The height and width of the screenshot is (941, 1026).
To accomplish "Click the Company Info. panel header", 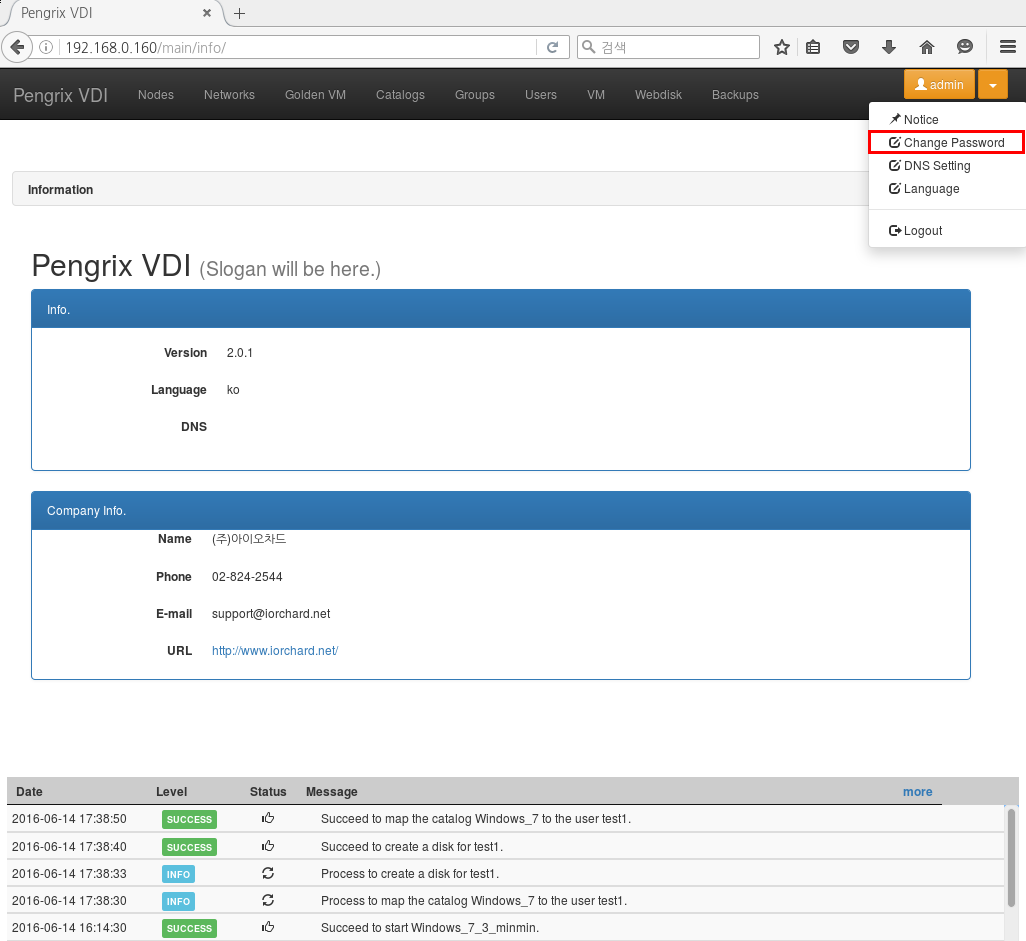I will [501, 510].
